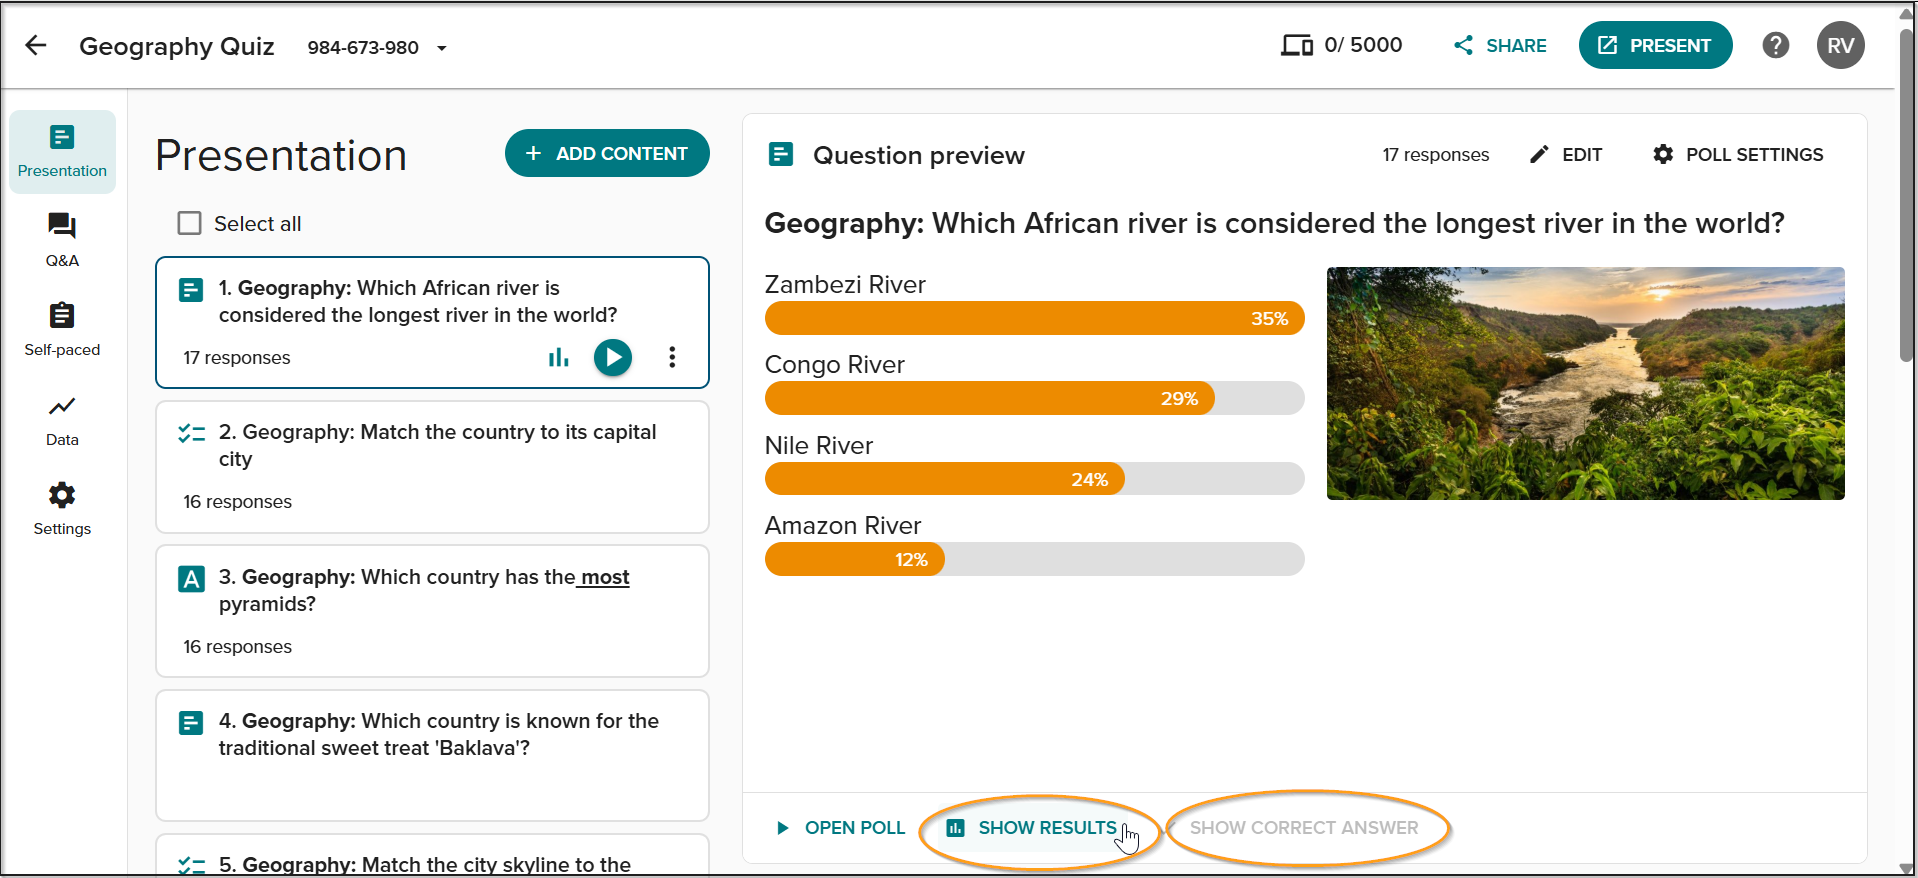
Task: Select question 1 about the longest African river
Action: tap(432, 322)
